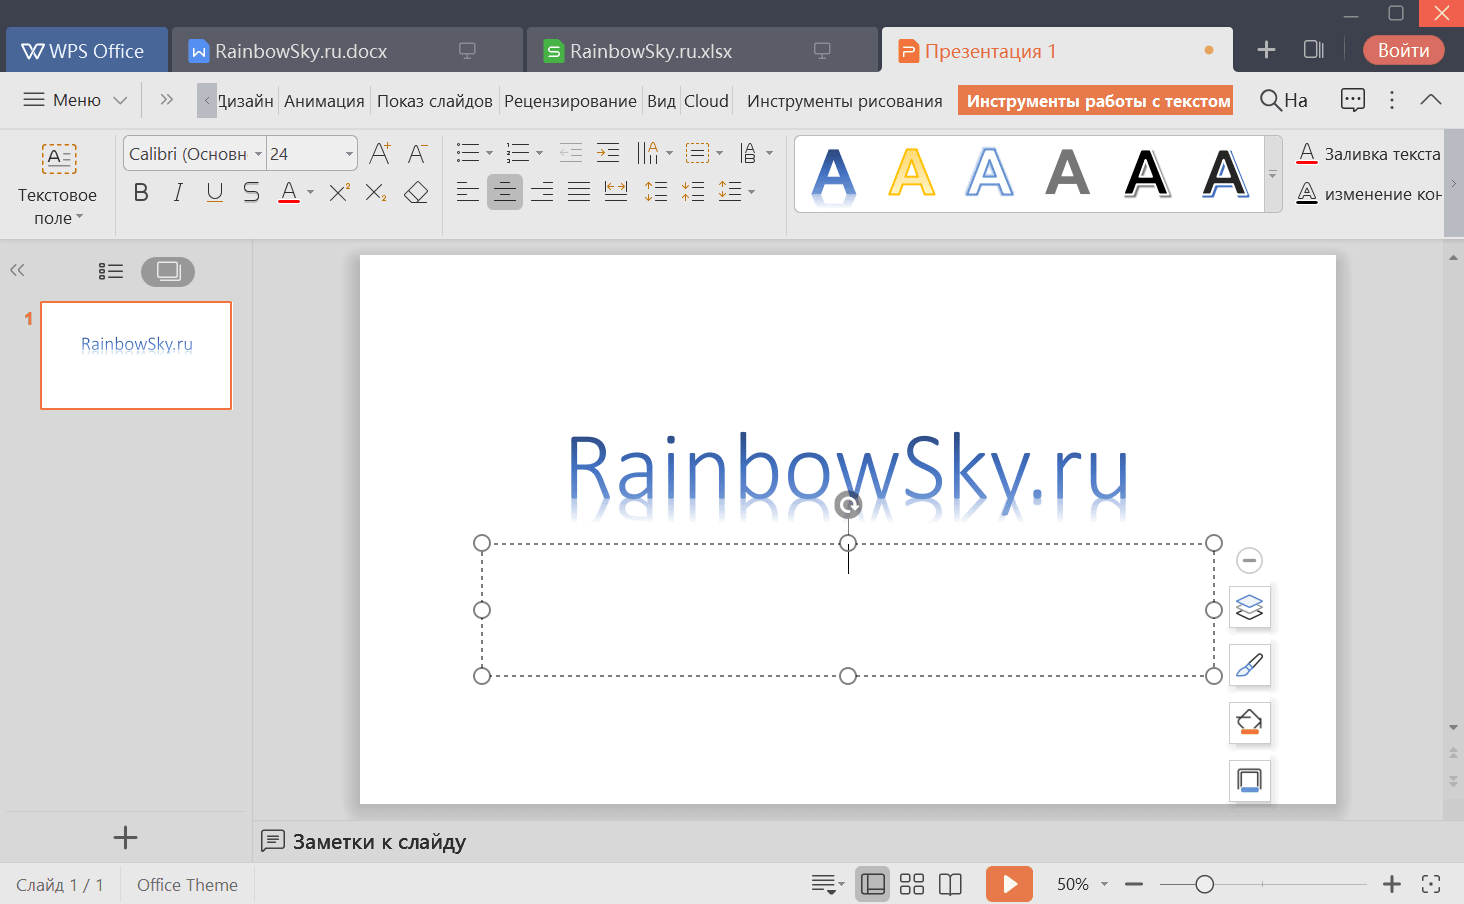Click the Войти sign-in button
The width and height of the screenshot is (1464, 904).
click(1403, 50)
